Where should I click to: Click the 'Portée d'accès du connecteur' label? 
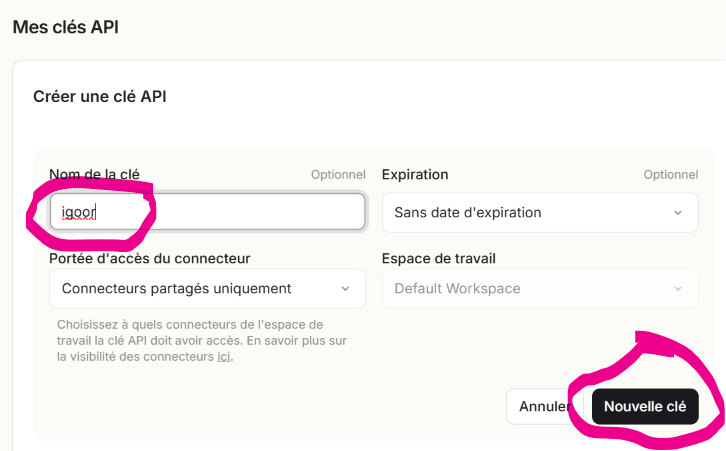tap(150, 258)
